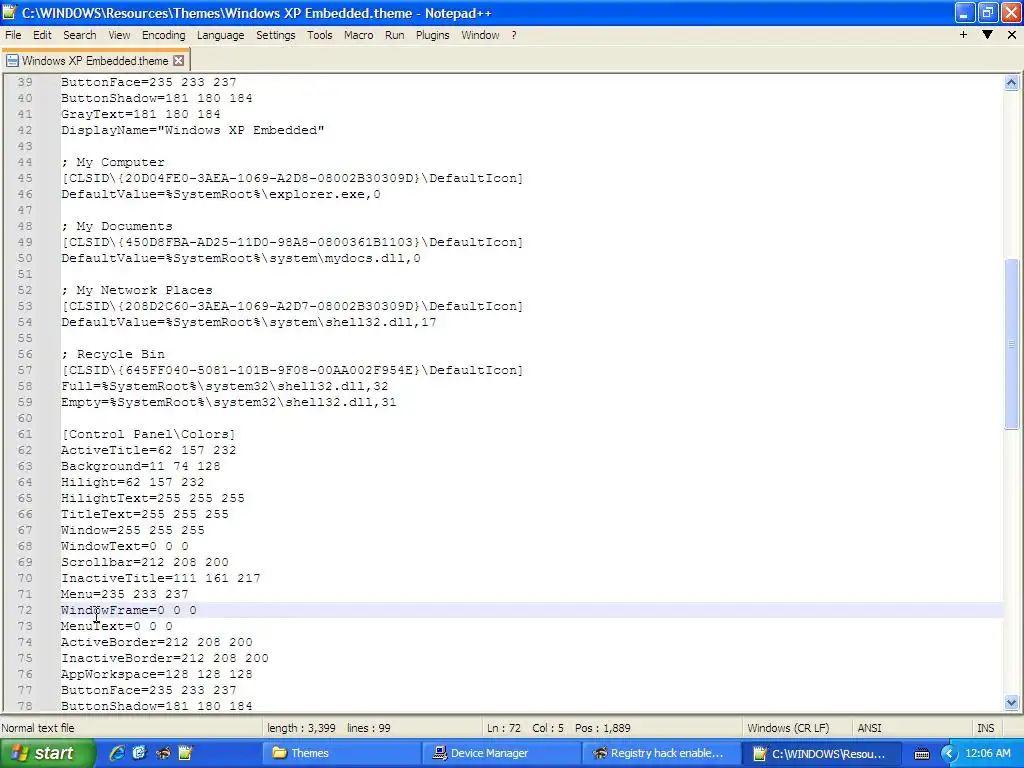Screen dimensions: 1024x768
Task: Open the Settings menu
Action: coord(276,35)
